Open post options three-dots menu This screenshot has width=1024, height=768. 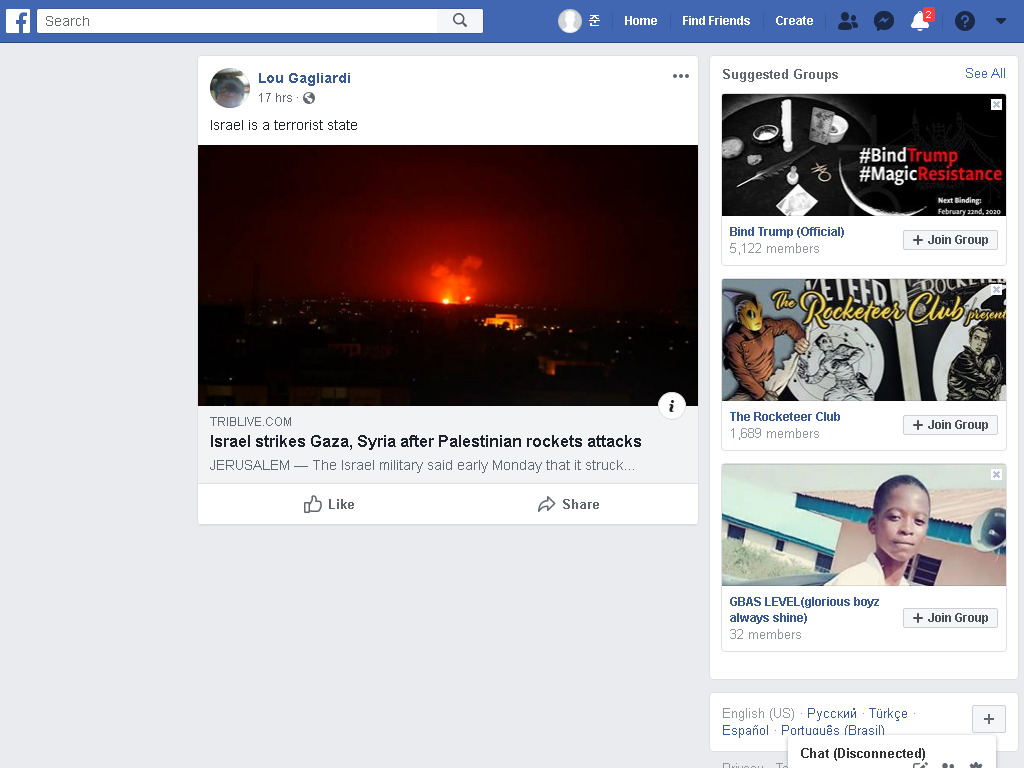pos(680,76)
